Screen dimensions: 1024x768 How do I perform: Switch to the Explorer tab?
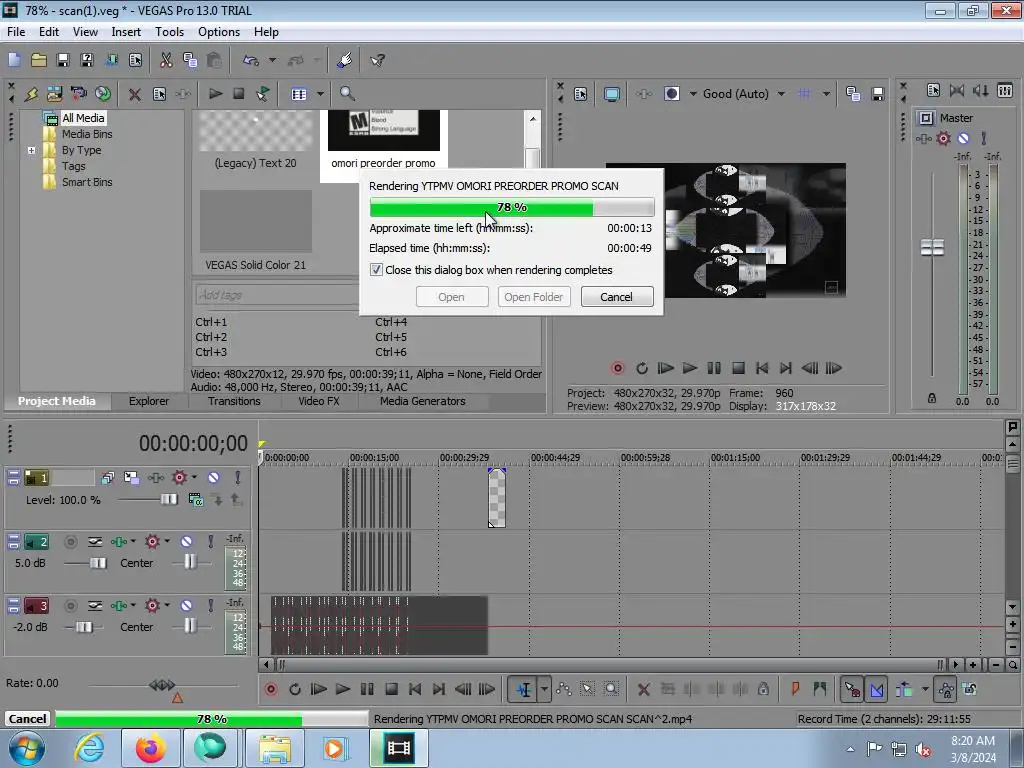point(149,401)
